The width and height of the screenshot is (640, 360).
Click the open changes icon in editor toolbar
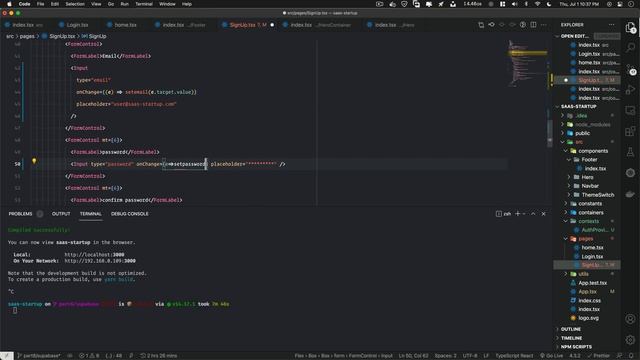coord(481,25)
